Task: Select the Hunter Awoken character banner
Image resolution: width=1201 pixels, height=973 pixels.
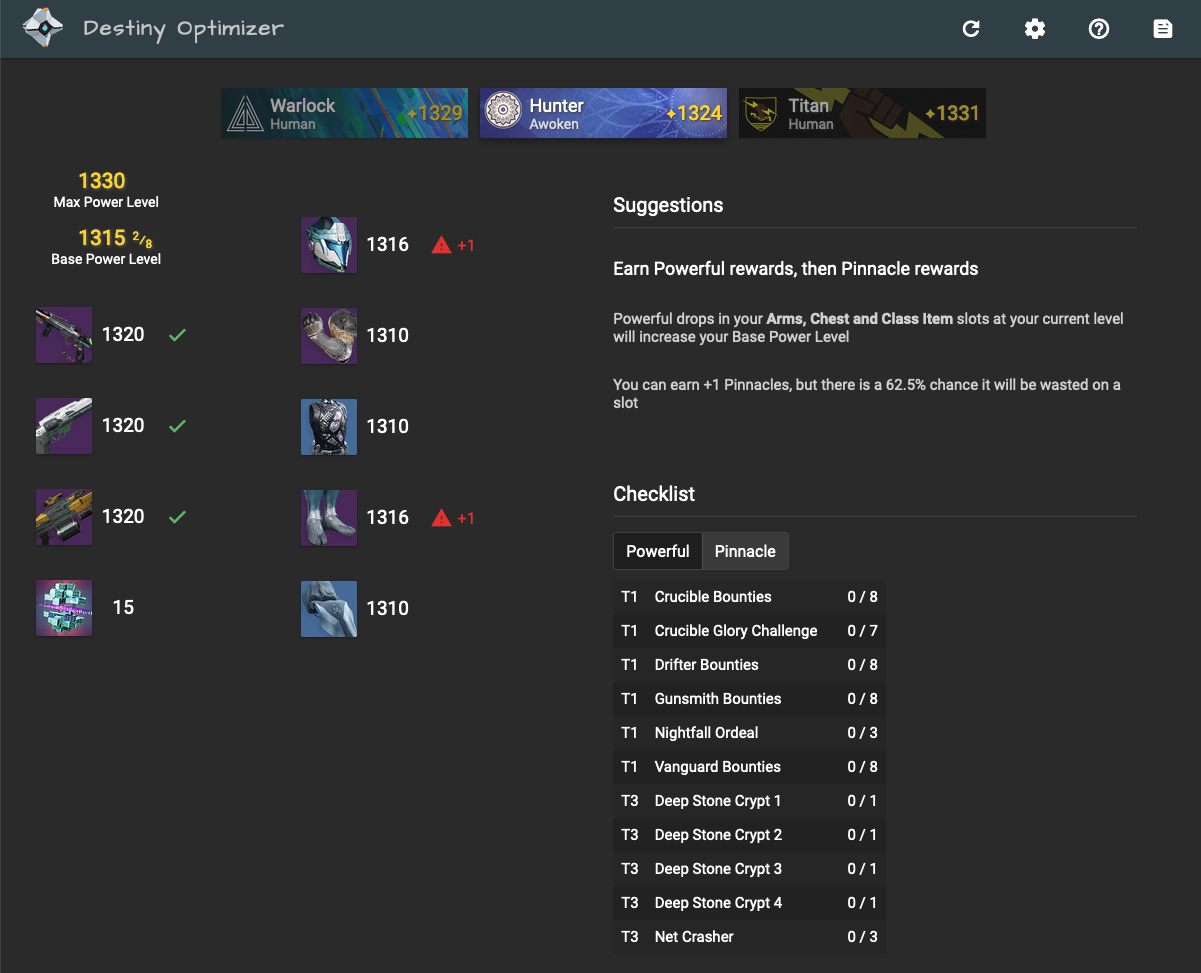Action: 603,113
